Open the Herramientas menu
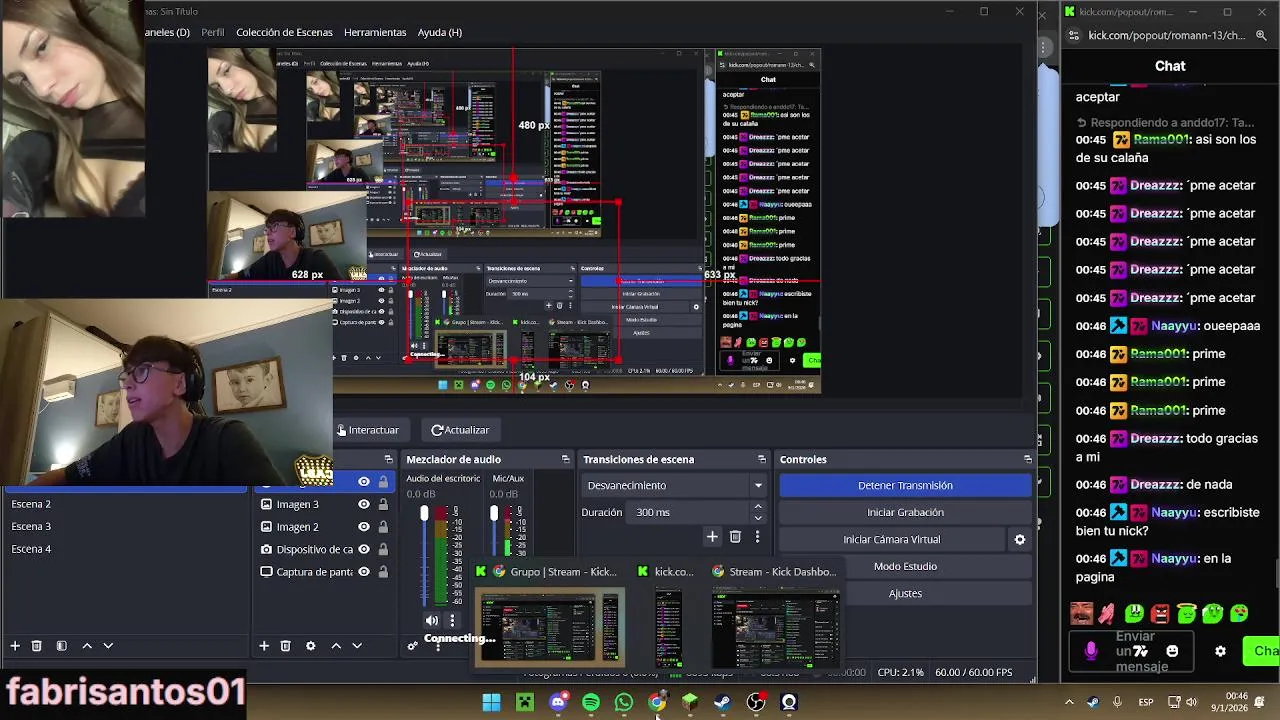 coord(375,32)
